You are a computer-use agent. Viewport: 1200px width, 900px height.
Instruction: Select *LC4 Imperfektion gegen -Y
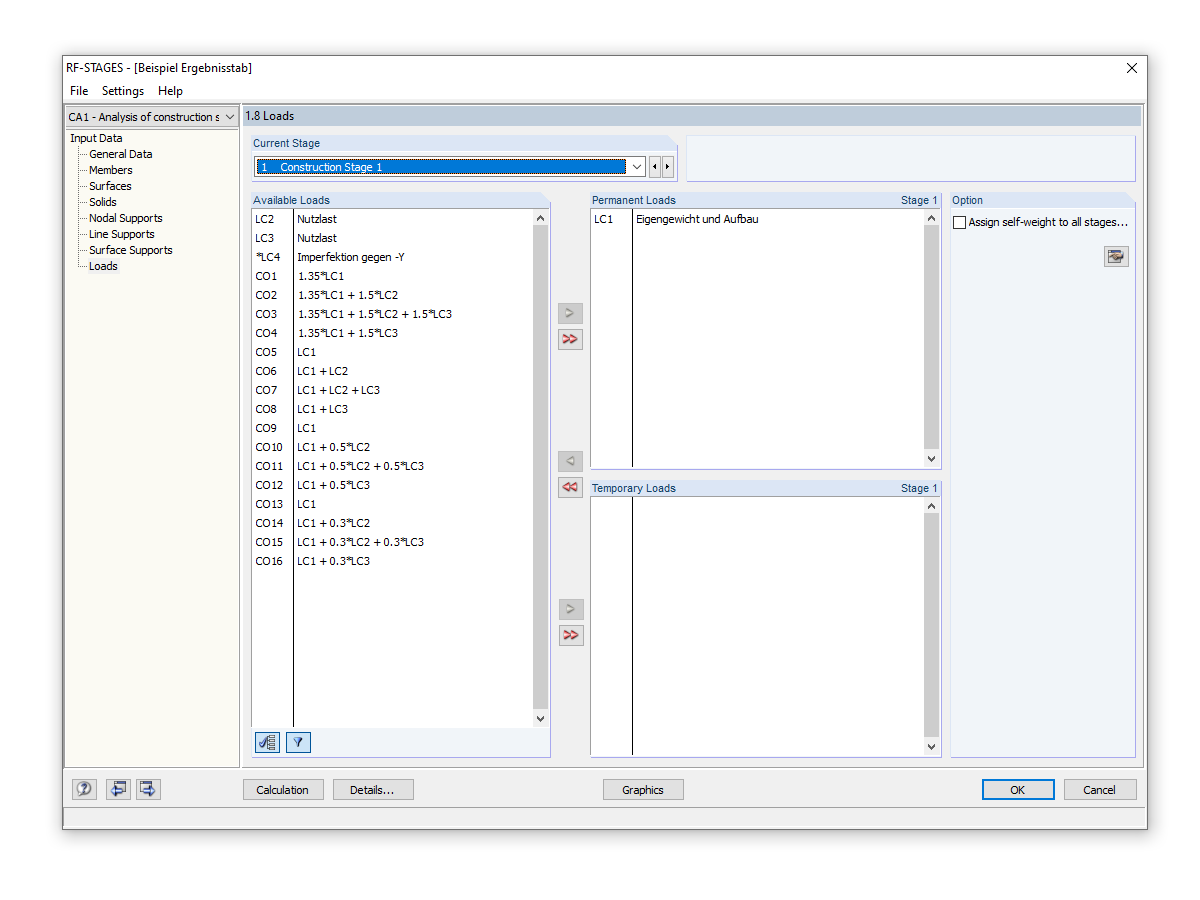[x=393, y=257]
